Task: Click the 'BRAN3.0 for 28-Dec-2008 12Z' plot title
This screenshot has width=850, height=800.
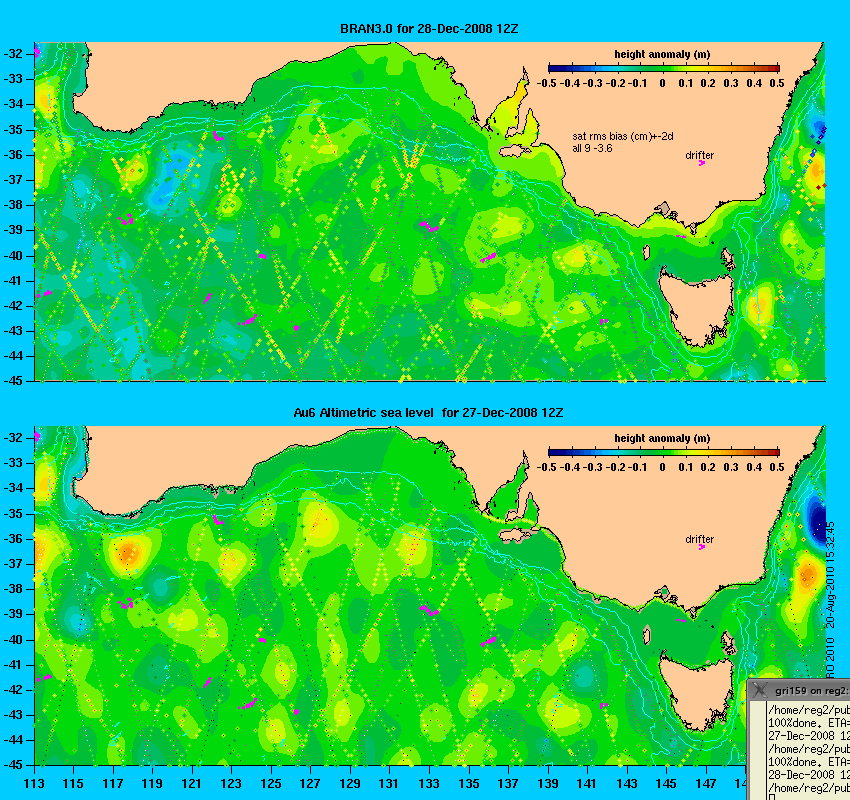Action: click(x=429, y=29)
